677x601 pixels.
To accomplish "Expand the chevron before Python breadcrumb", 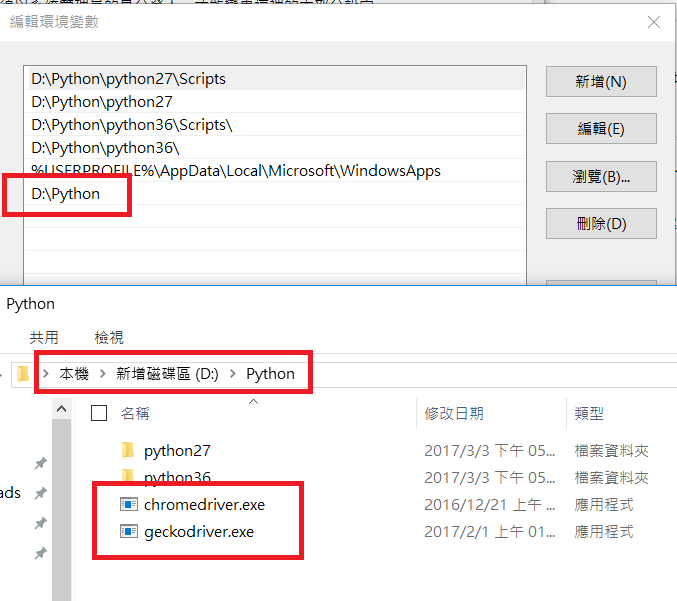I will point(233,373).
